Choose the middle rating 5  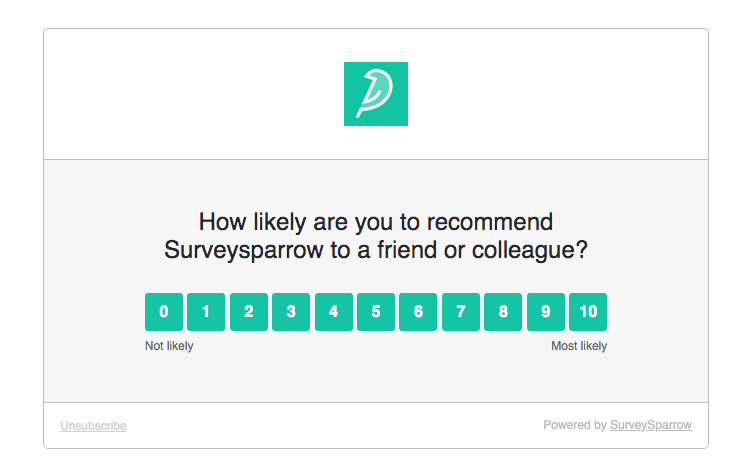coord(376,312)
